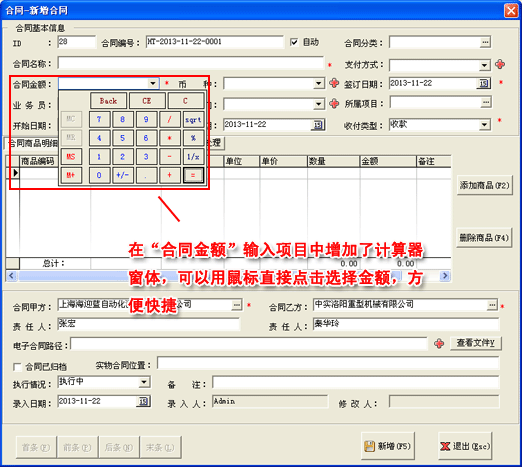The height and width of the screenshot is (467, 522).
Task: Click 新增(F5) save button
Action: (388, 446)
